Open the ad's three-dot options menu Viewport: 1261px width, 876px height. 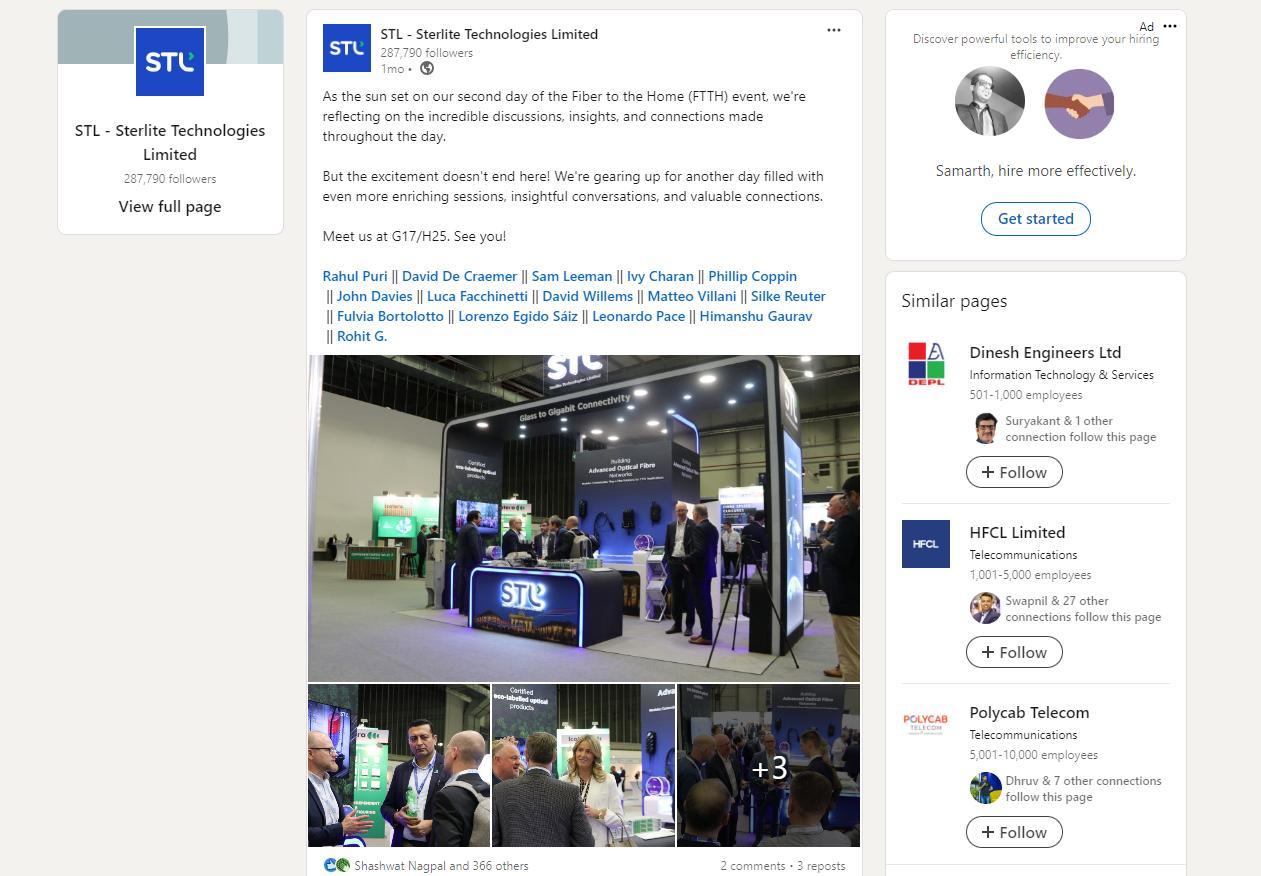click(x=1170, y=26)
